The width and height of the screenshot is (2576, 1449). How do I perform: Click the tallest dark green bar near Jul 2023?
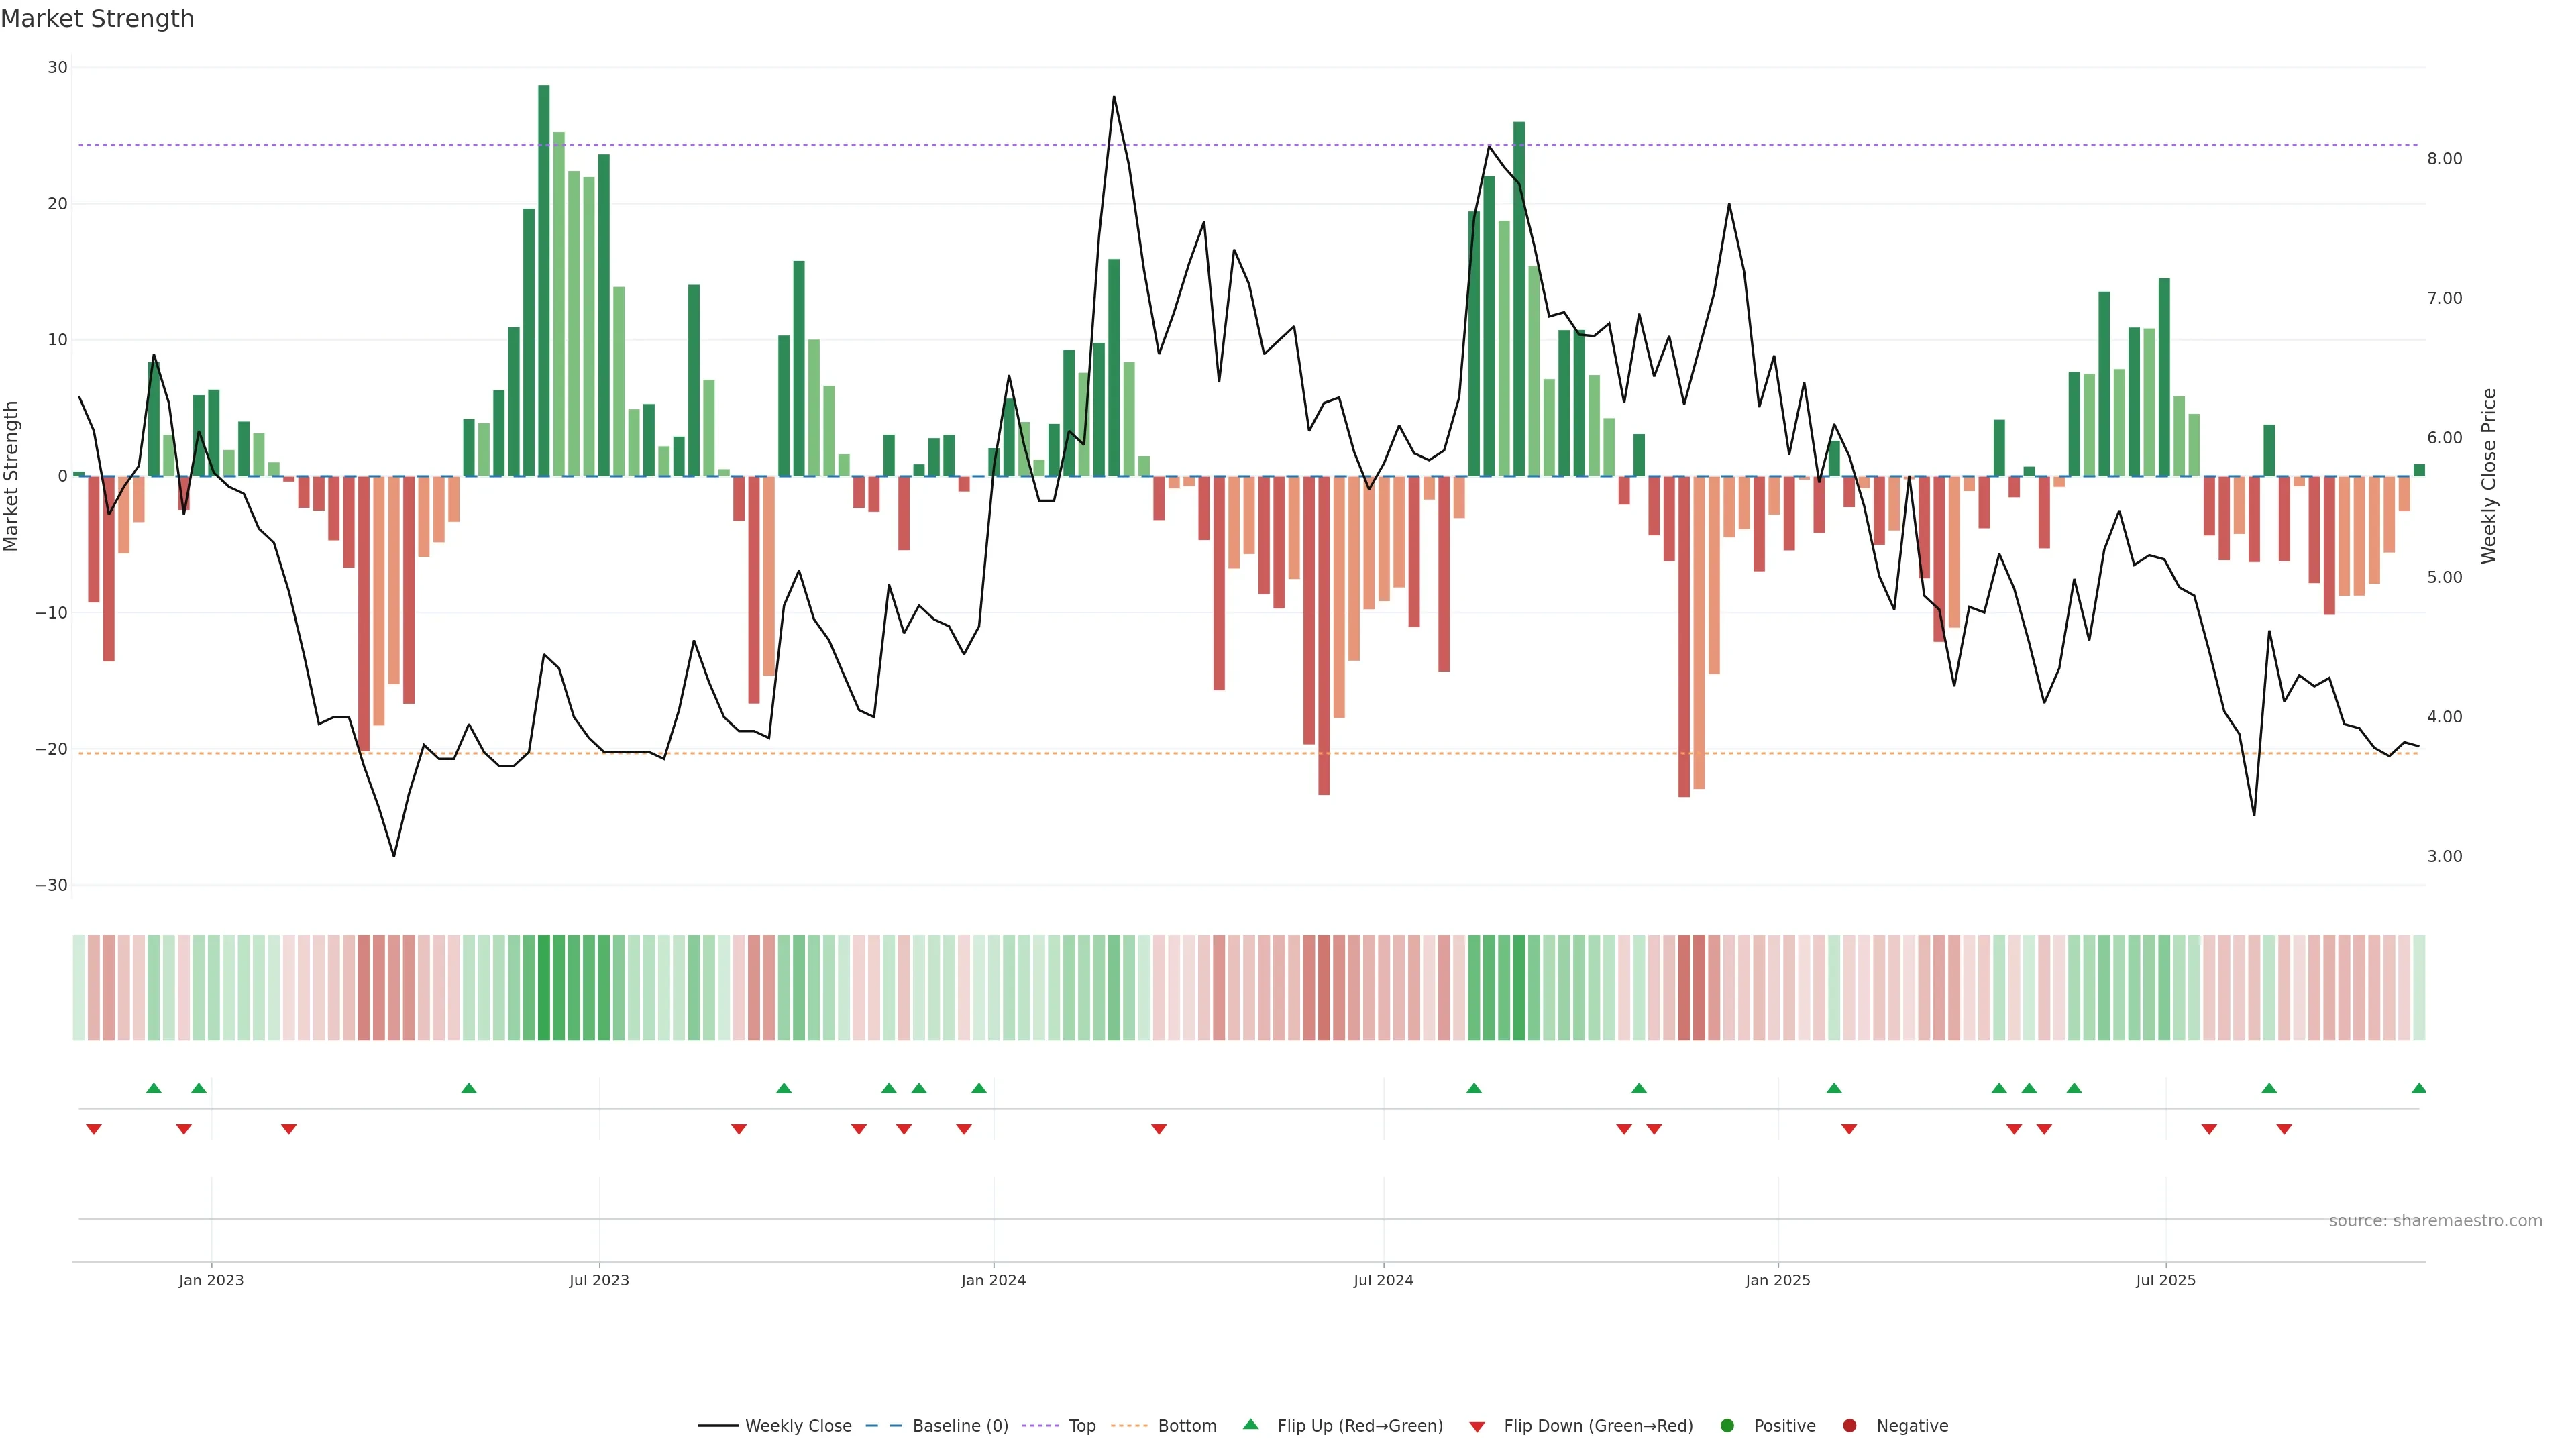pos(544,280)
